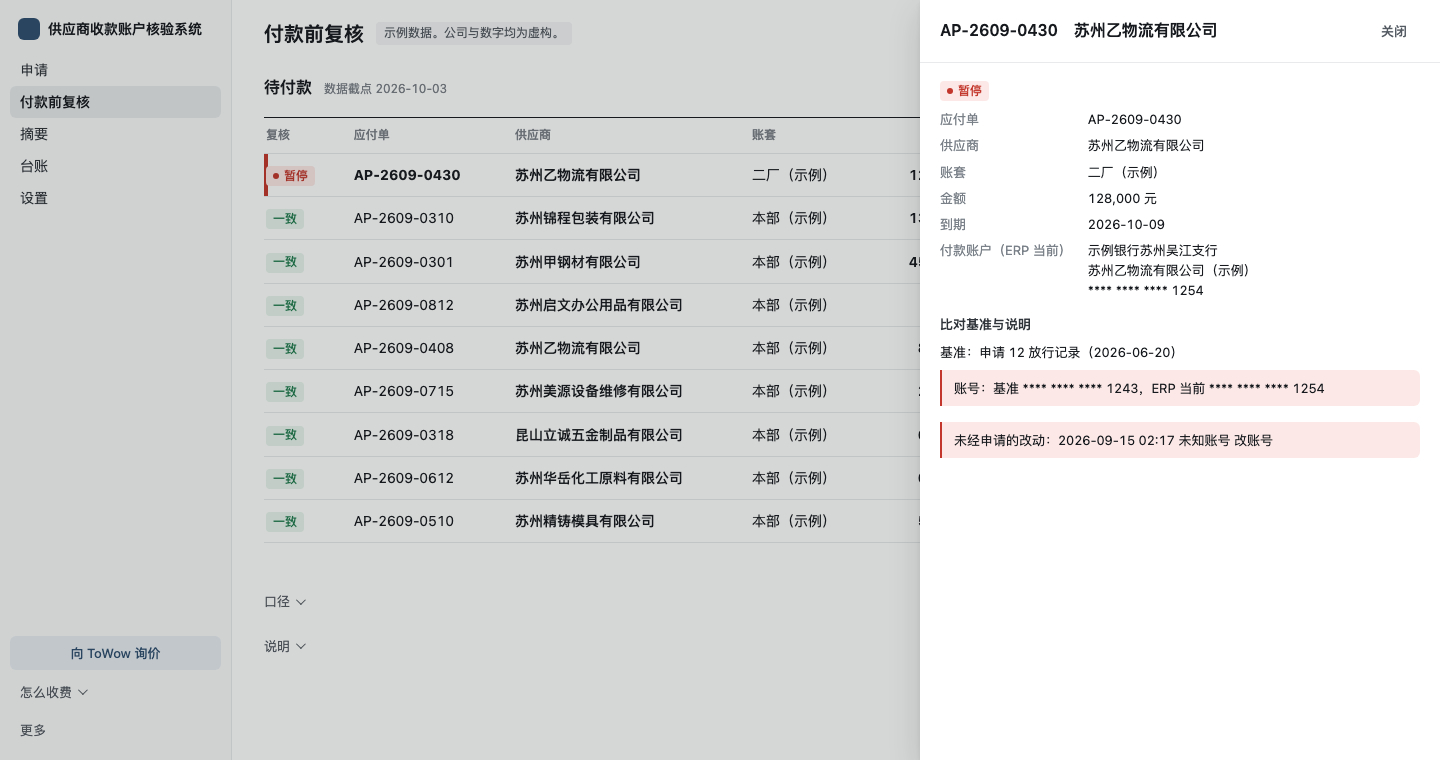Viewport: 1440px width, 760px height.
Task: Click payable number AP-2609-0715
Action: (404, 391)
